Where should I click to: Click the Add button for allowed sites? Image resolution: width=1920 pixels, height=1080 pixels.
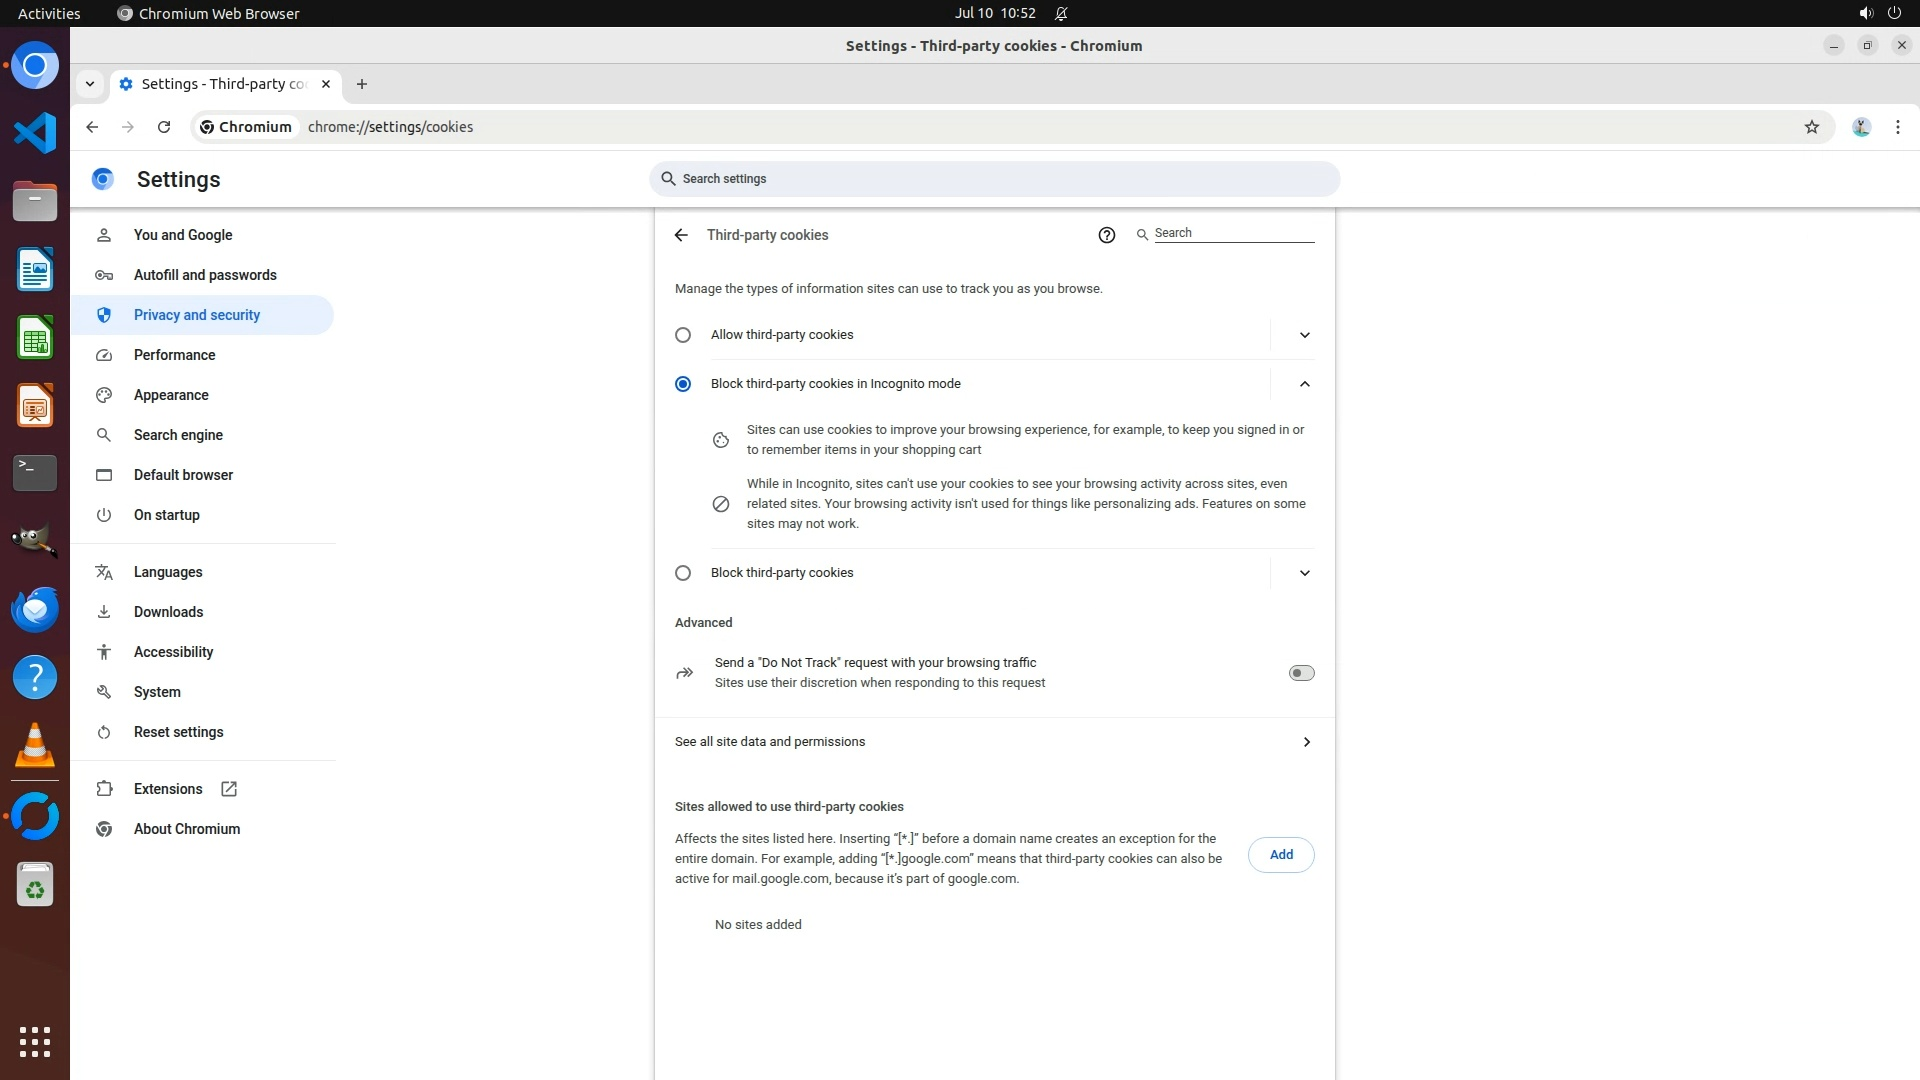(1280, 855)
